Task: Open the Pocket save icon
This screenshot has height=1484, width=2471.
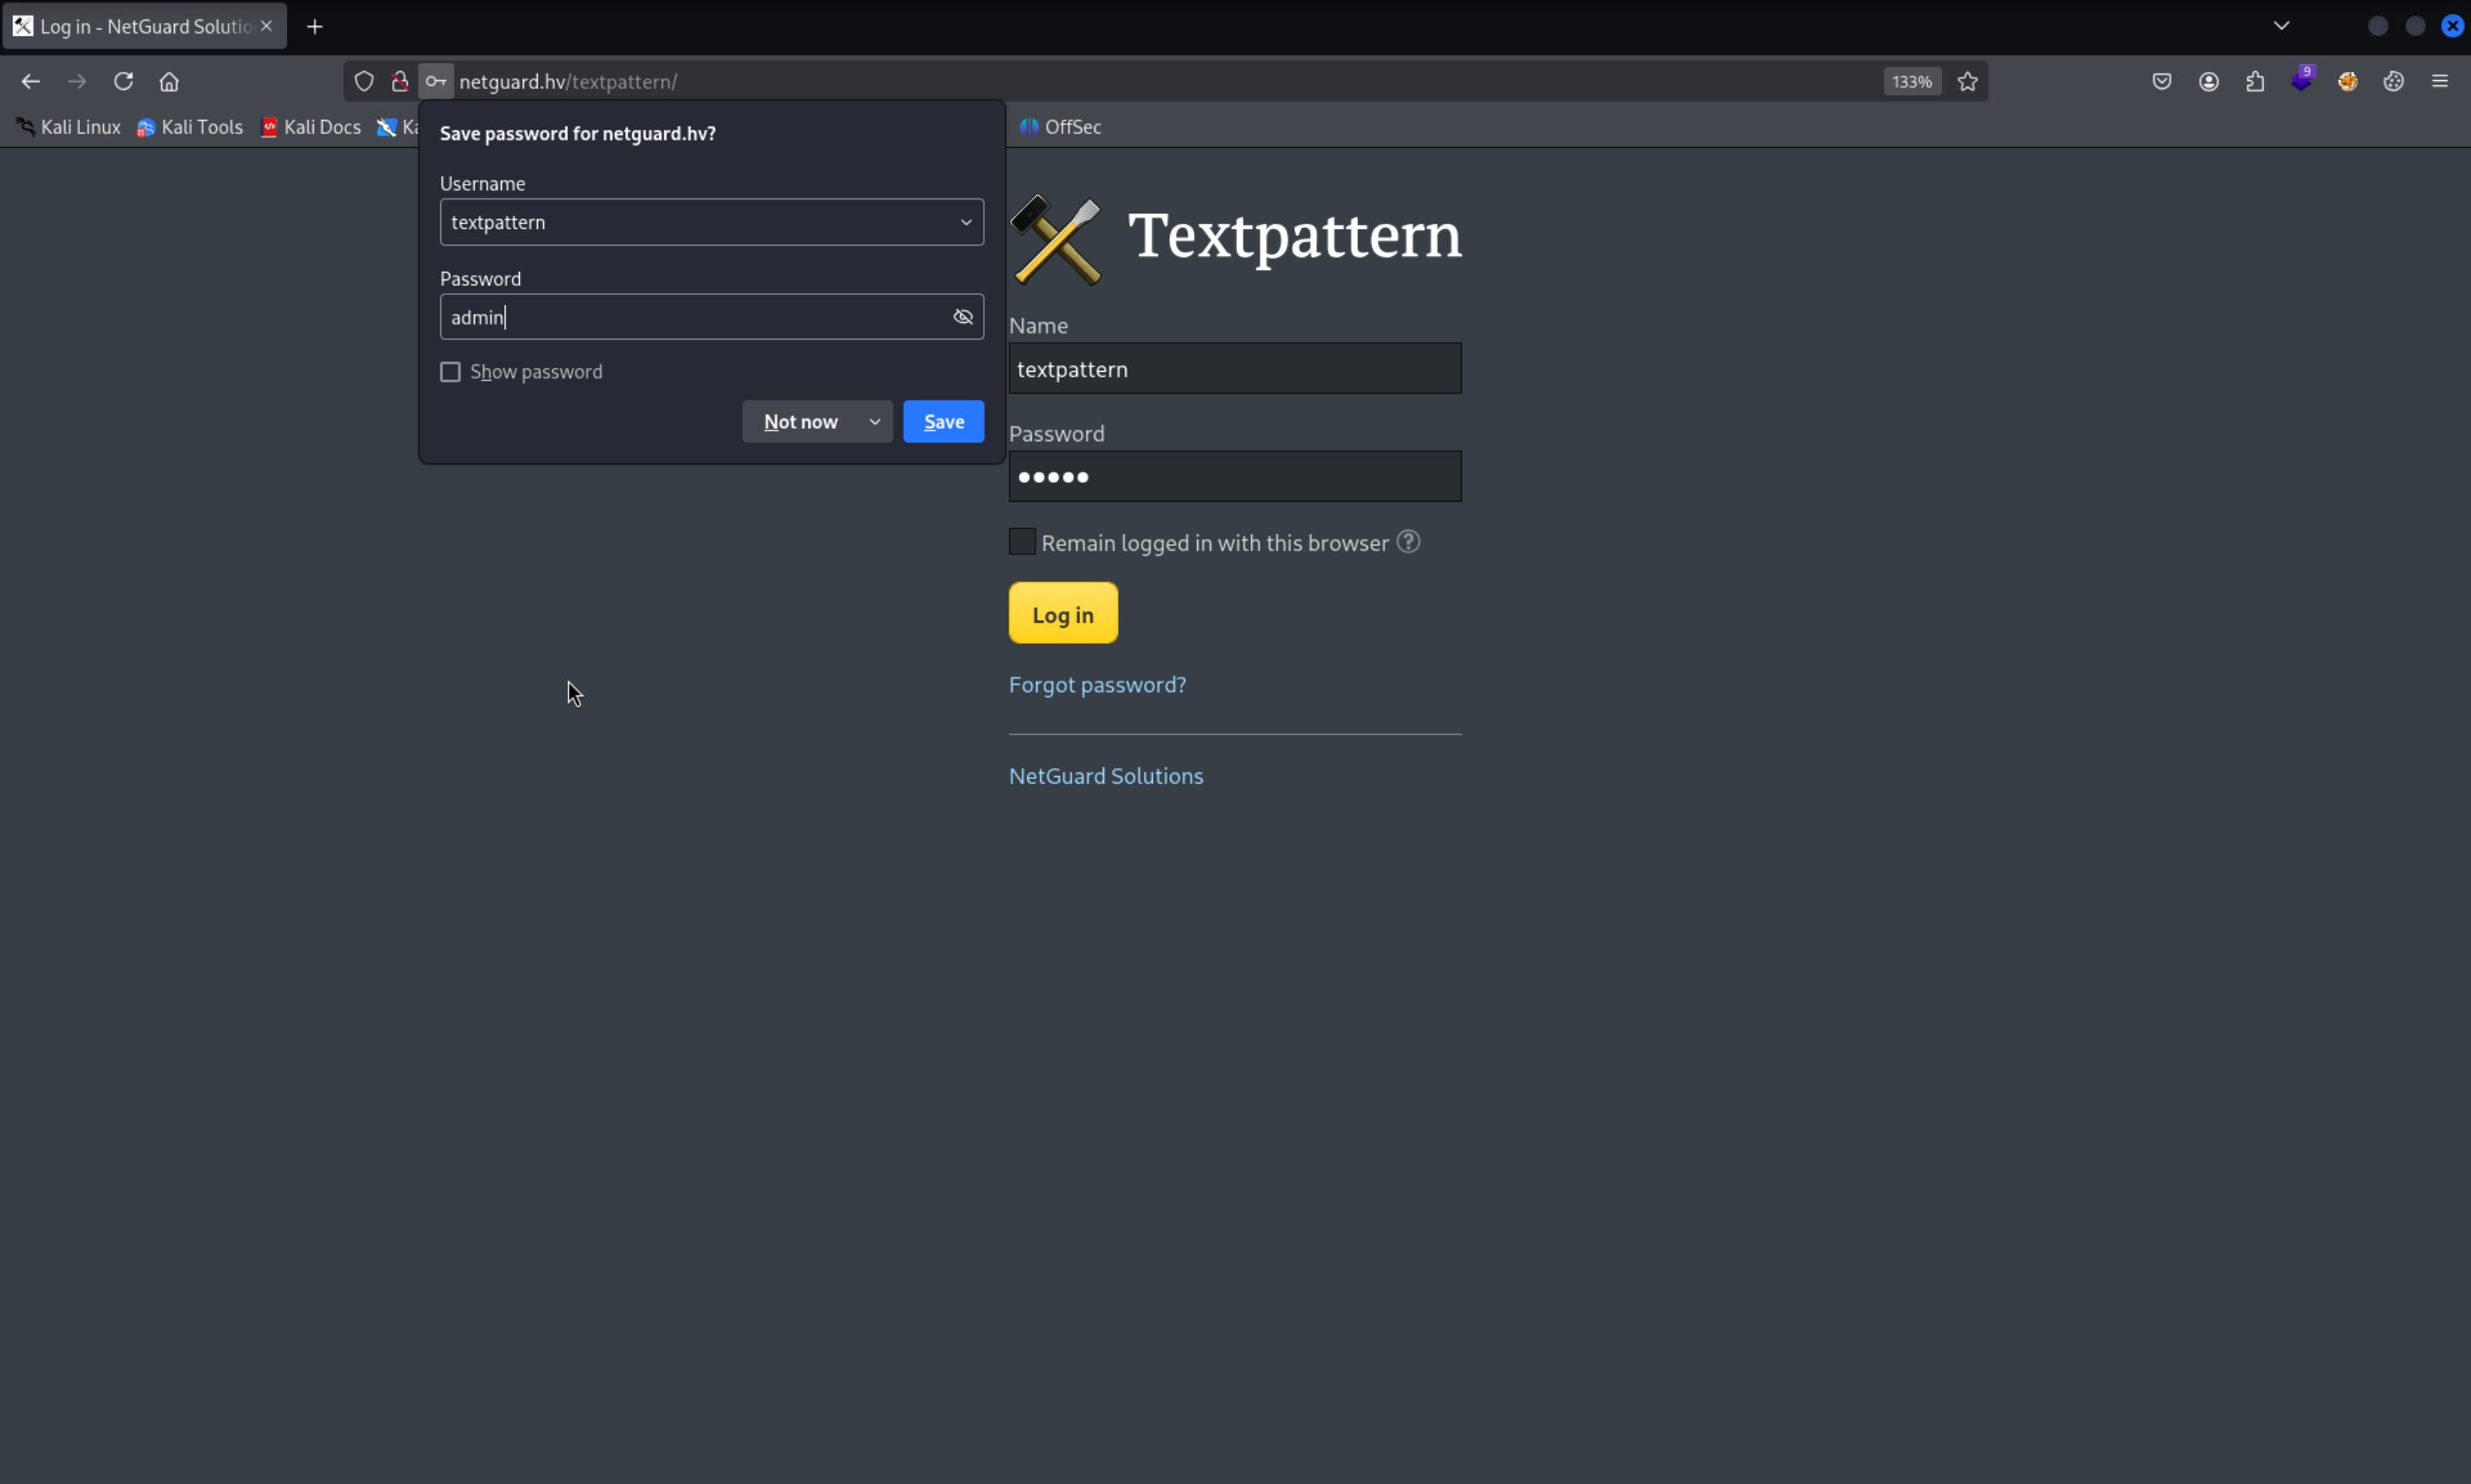Action: tap(2161, 81)
